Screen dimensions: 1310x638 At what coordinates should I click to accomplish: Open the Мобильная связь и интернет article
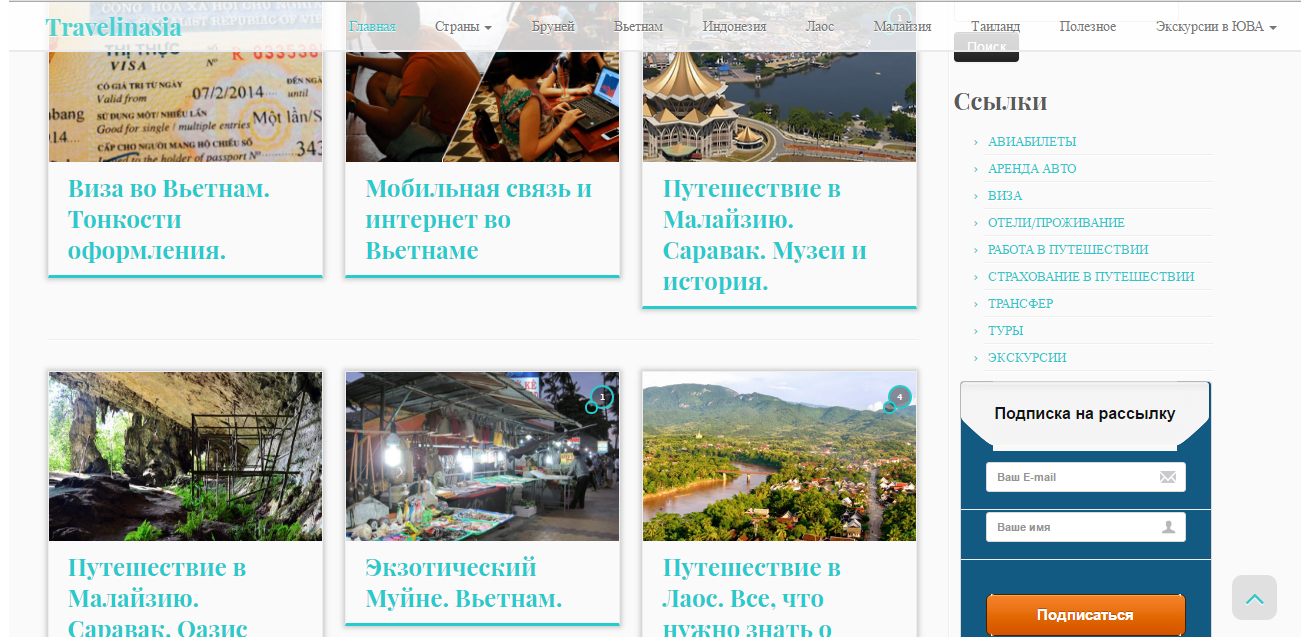point(478,219)
